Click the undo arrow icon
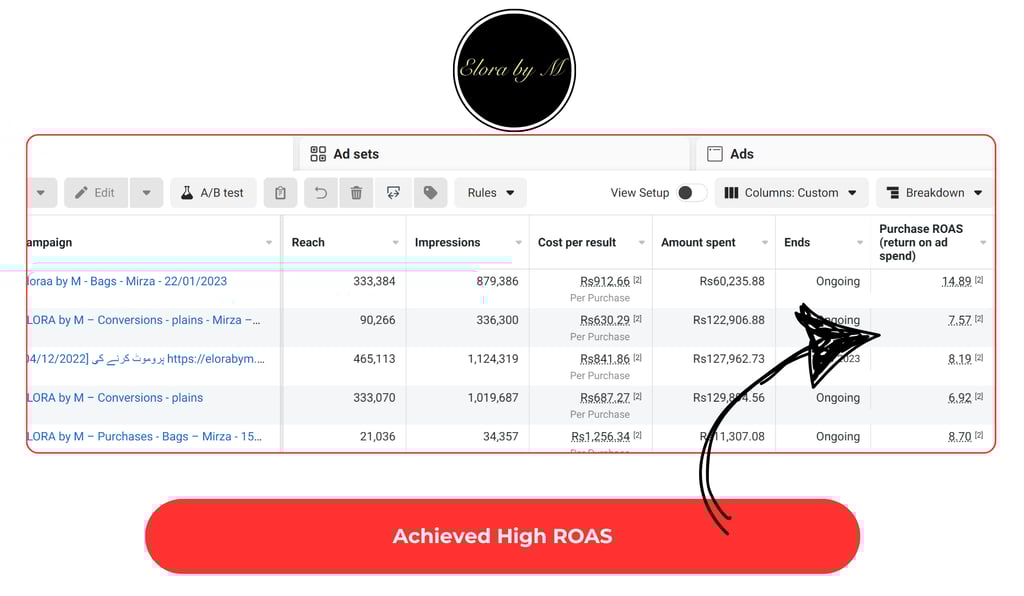1024x596 pixels. point(321,193)
